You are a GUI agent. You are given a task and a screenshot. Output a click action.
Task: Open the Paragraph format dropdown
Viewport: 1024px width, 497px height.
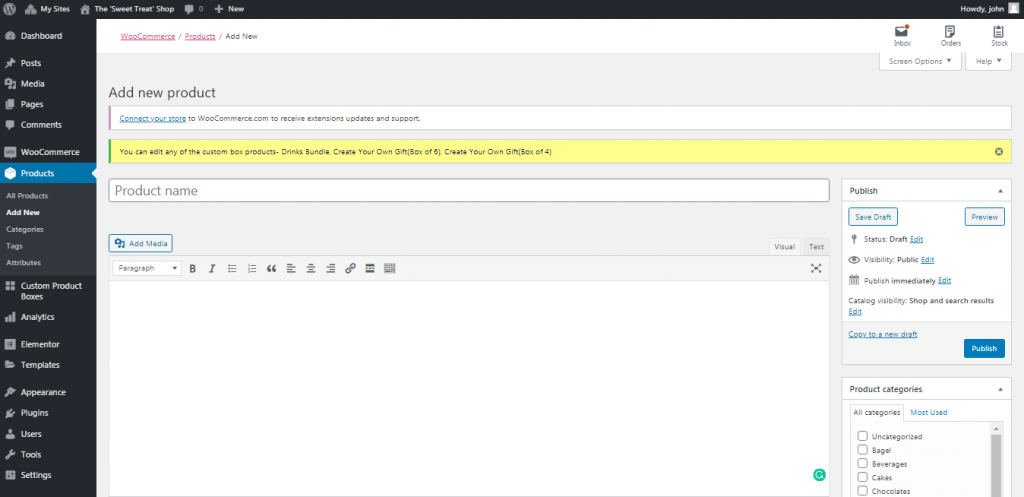pos(147,268)
